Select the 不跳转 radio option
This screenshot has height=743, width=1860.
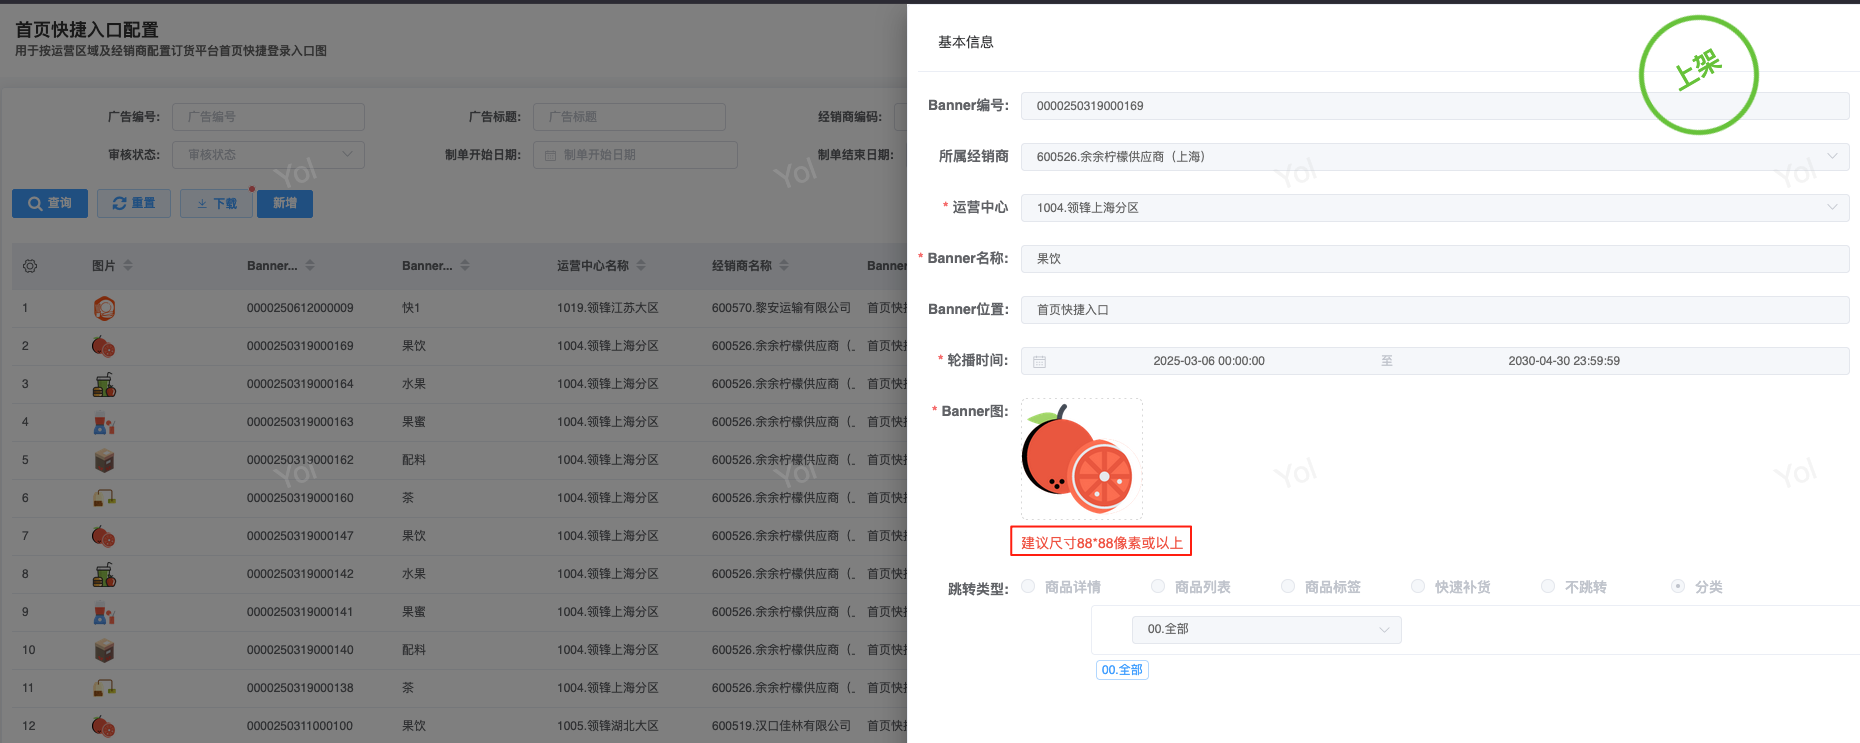click(x=1548, y=586)
